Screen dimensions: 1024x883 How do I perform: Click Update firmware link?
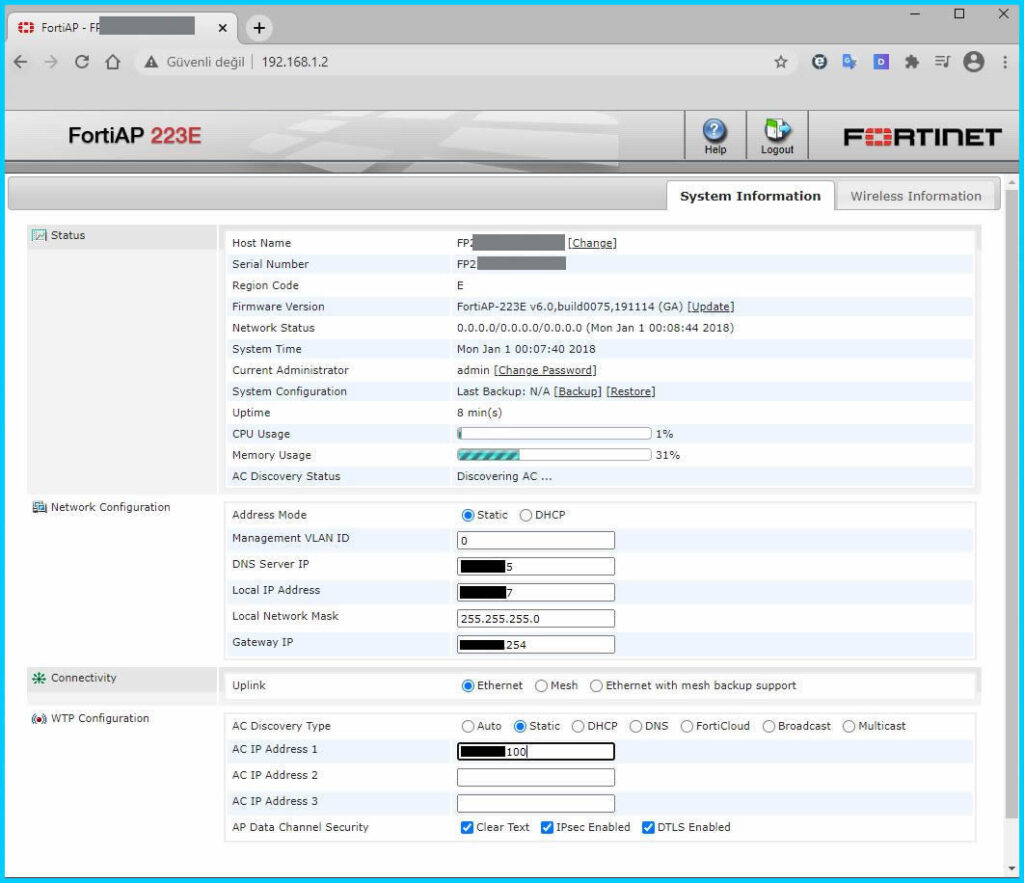pyautogui.click(x=711, y=306)
